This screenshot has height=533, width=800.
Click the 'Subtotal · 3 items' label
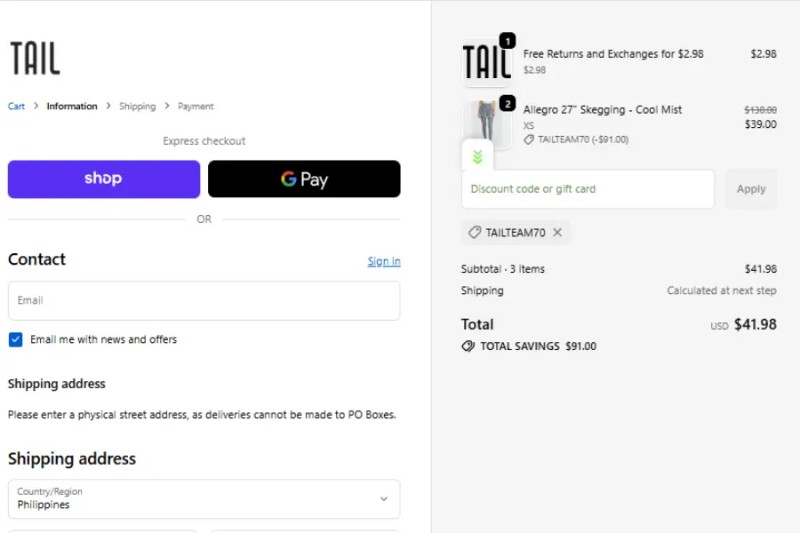(503, 269)
